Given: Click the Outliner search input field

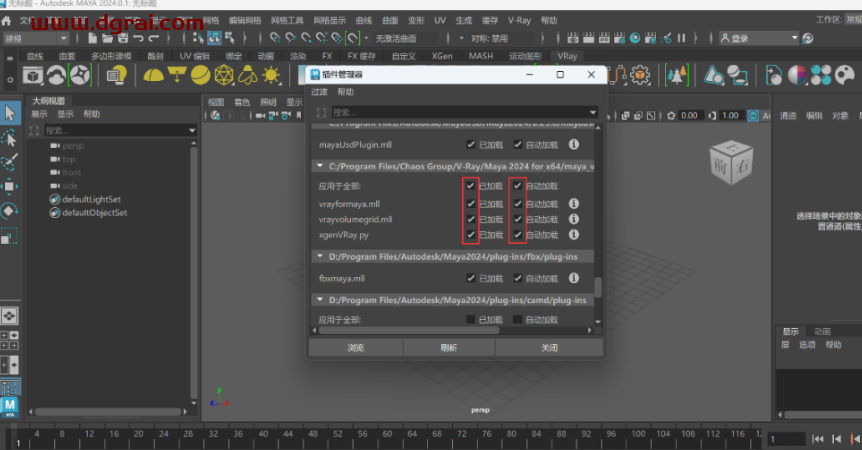Looking at the screenshot, I should tap(115, 130).
